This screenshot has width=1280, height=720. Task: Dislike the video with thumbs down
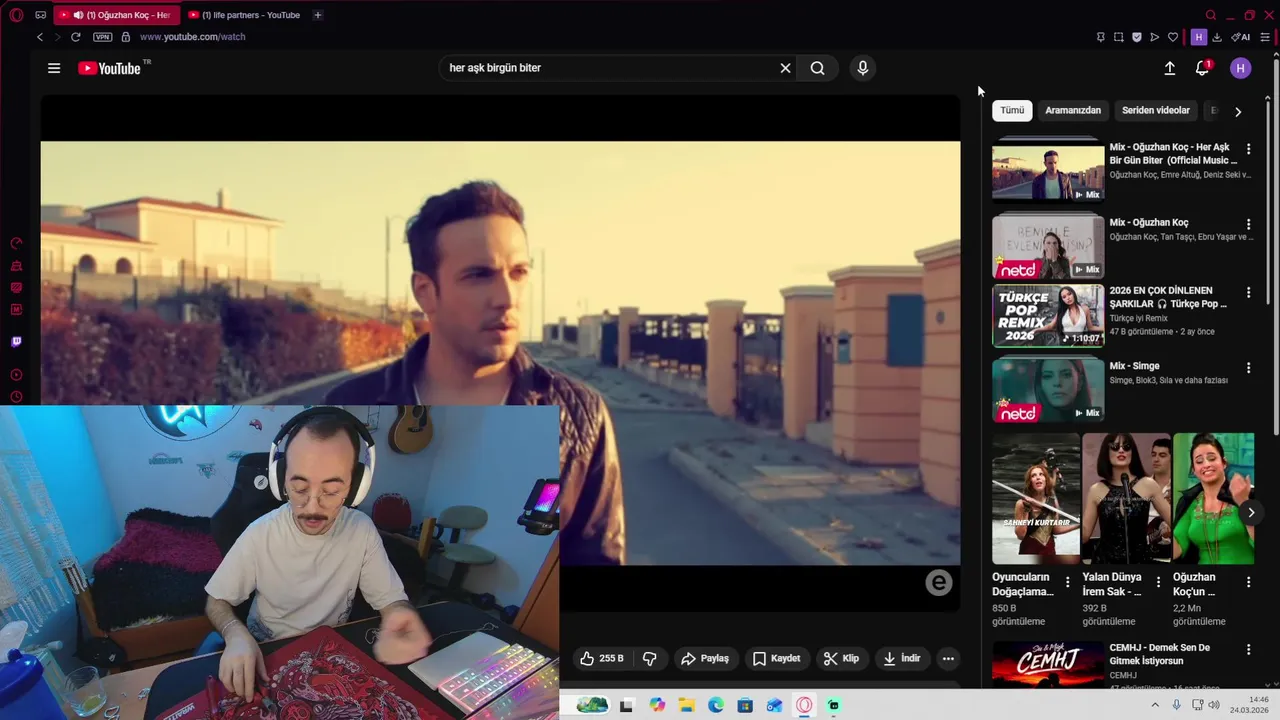(x=650, y=658)
